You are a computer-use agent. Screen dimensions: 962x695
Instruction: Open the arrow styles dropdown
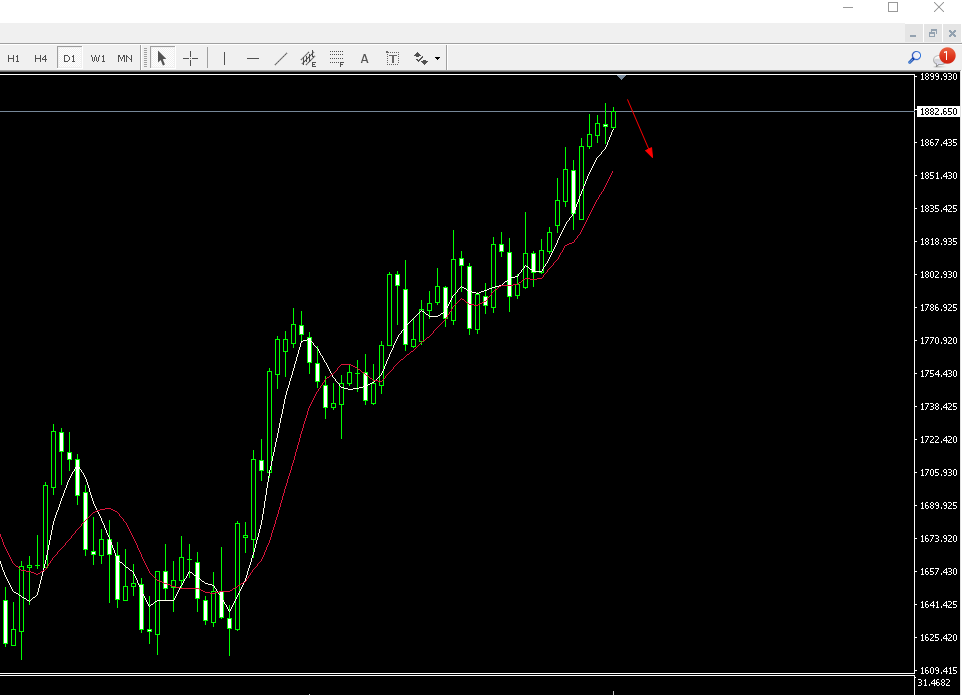tap(437, 57)
